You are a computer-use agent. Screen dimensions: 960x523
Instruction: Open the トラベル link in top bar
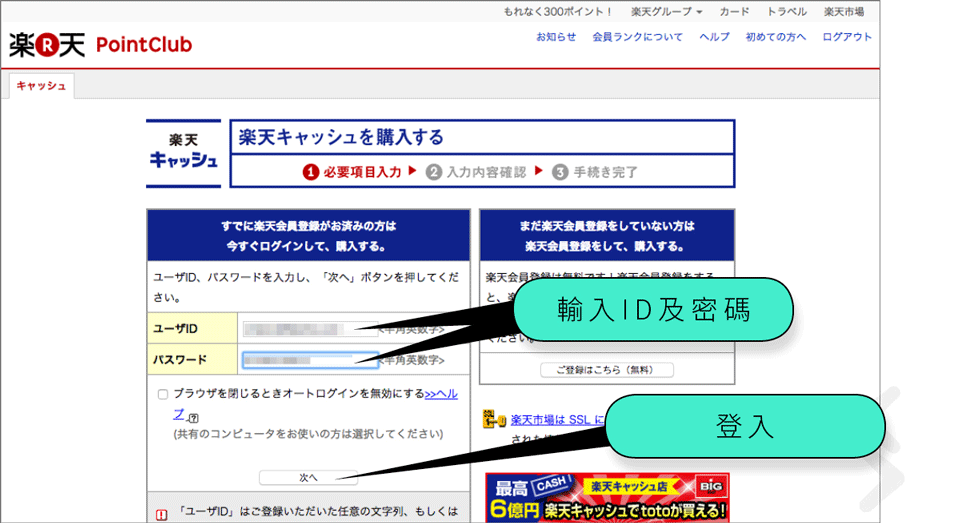(787, 12)
